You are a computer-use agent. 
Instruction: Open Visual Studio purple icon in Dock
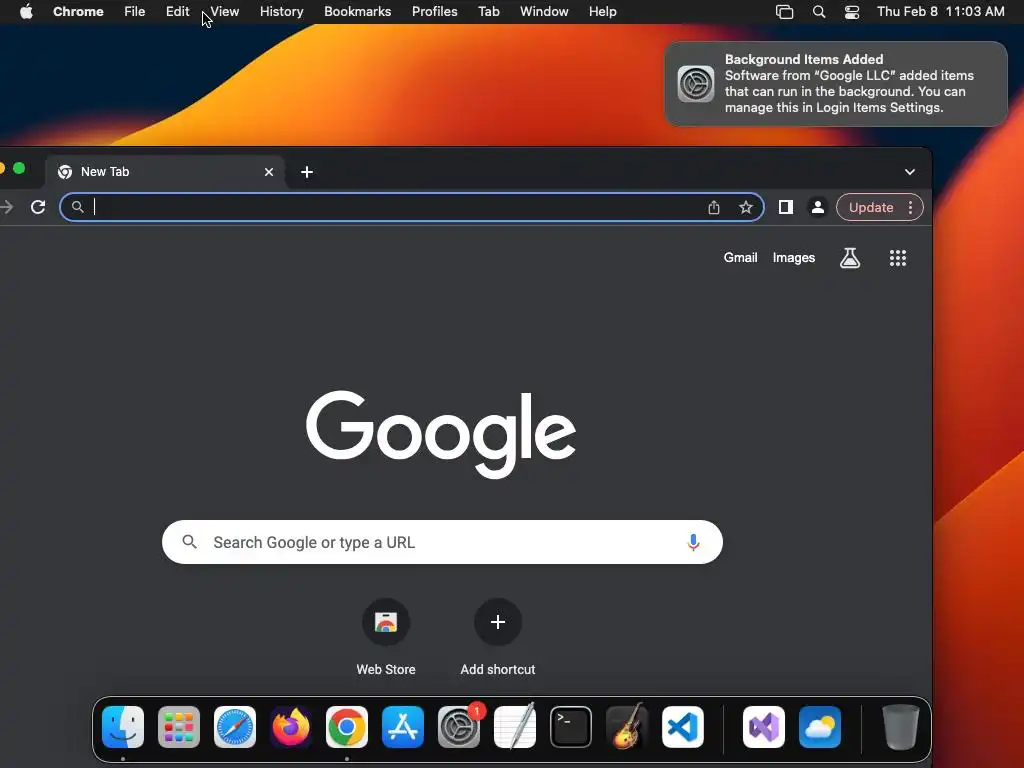coord(764,727)
